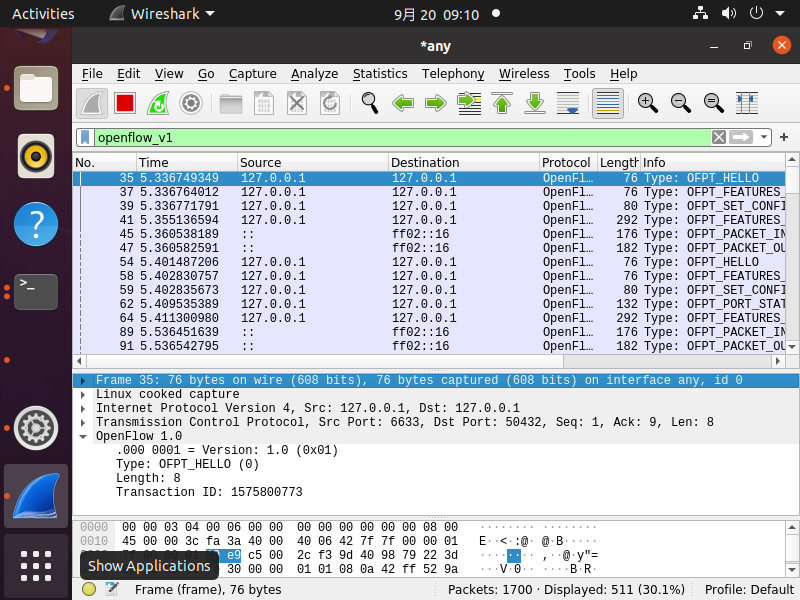This screenshot has width=800, height=600.
Task: Open the Tools menu
Action: pyautogui.click(x=580, y=74)
